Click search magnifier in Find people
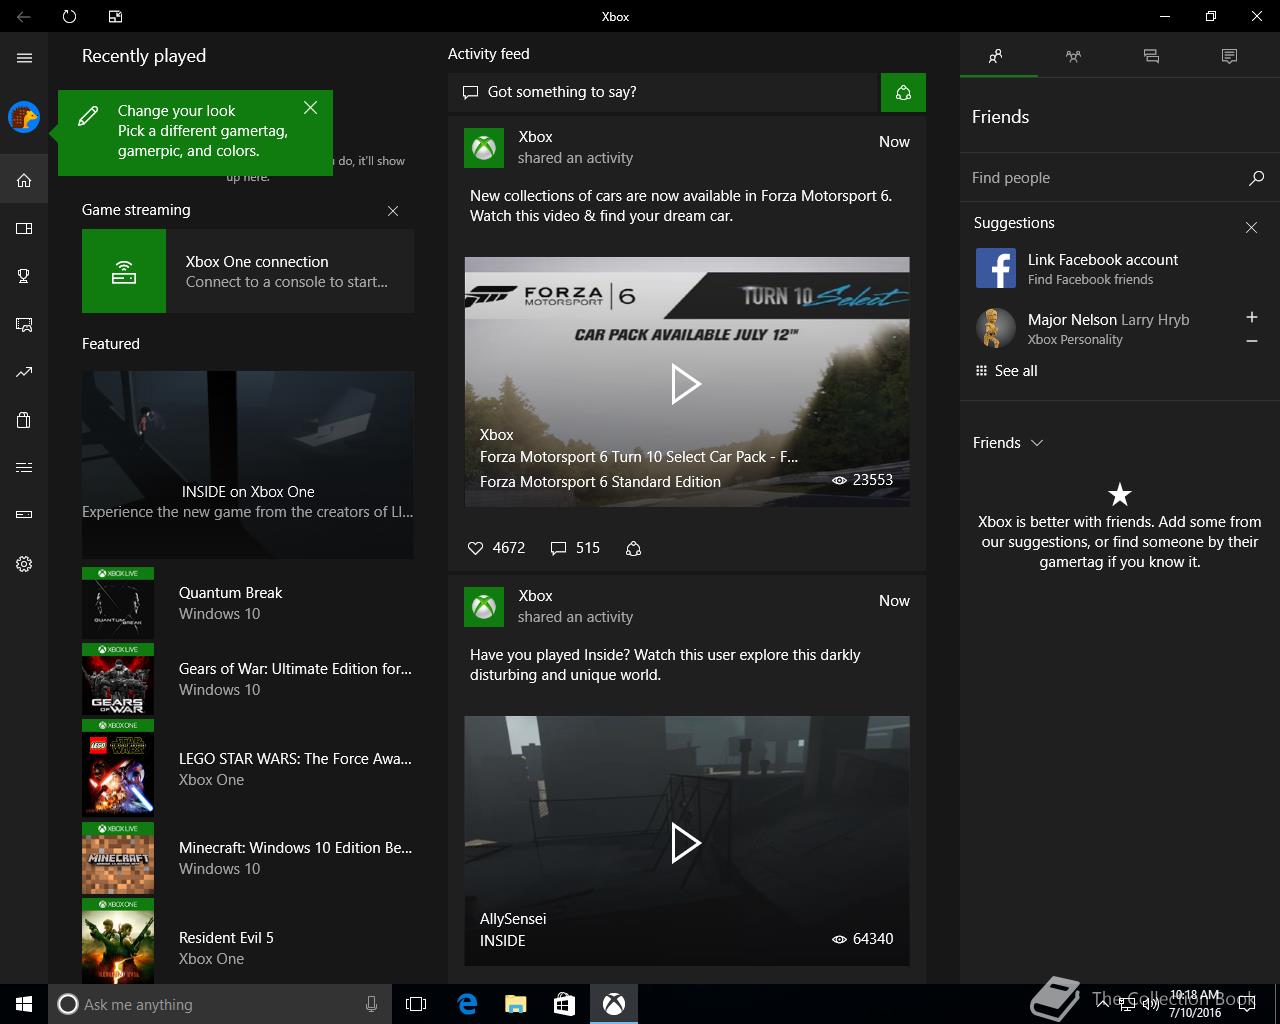Image resolution: width=1280 pixels, height=1024 pixels. click(1256, 178)
